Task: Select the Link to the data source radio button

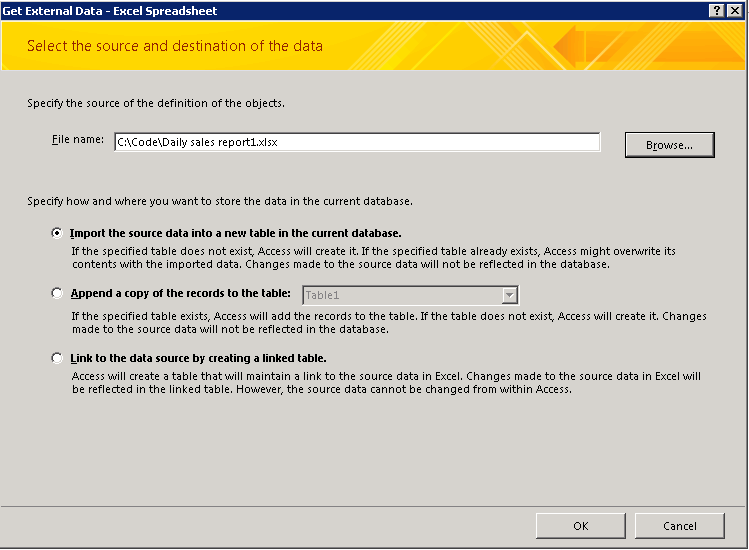Action: [57, 358]
